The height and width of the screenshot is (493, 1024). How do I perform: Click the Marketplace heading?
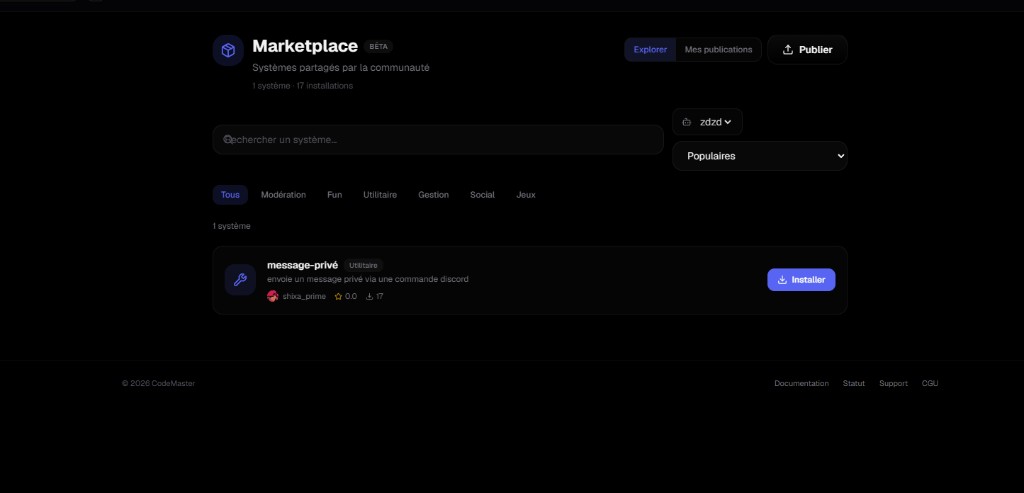[305, 46]
